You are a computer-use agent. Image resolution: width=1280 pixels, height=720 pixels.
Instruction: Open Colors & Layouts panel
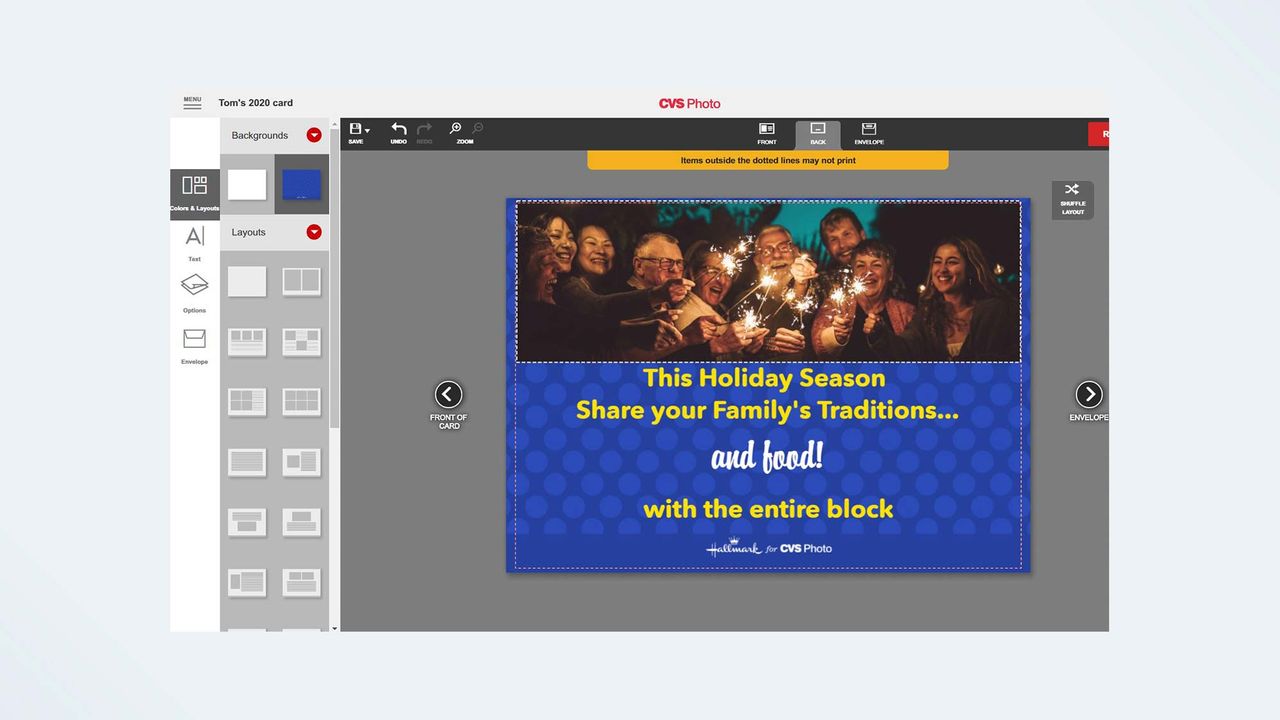pyautogui.click(x=194, y=185)
